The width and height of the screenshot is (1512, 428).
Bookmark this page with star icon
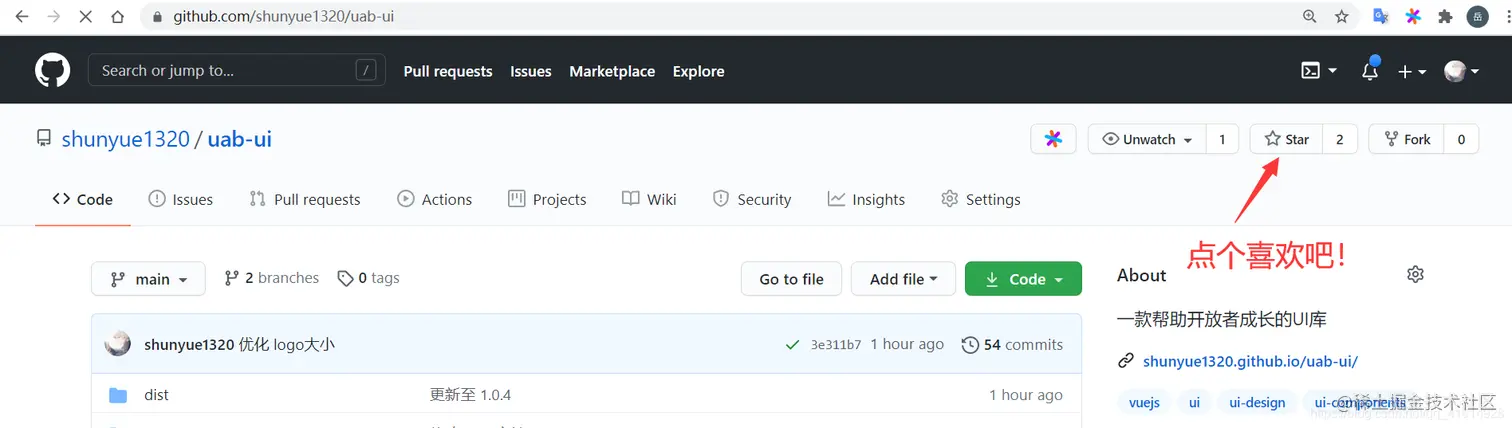point(1342,17)
